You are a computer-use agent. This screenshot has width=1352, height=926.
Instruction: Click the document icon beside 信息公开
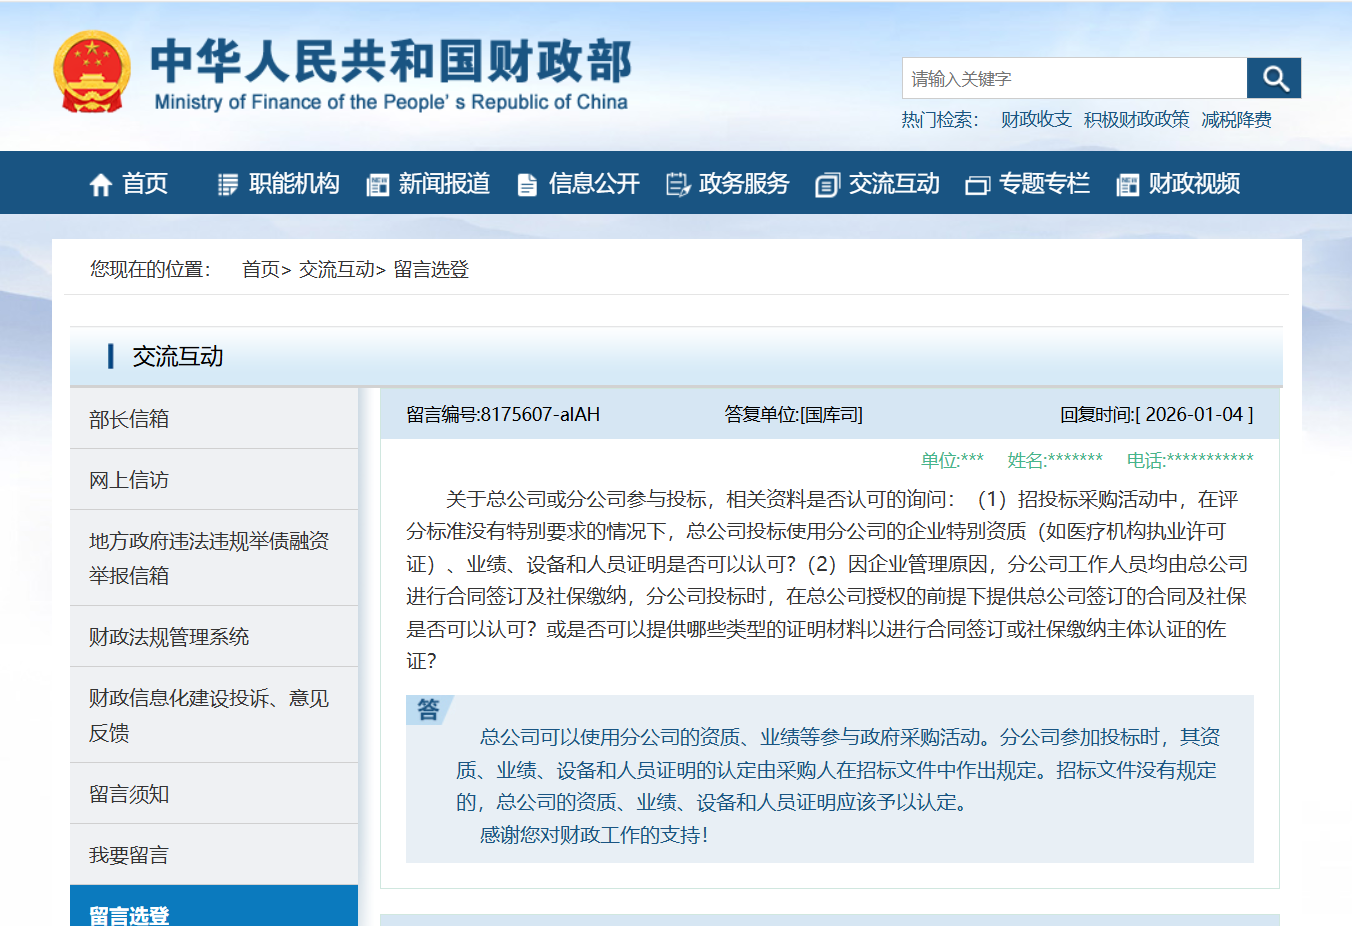point(527,185)
